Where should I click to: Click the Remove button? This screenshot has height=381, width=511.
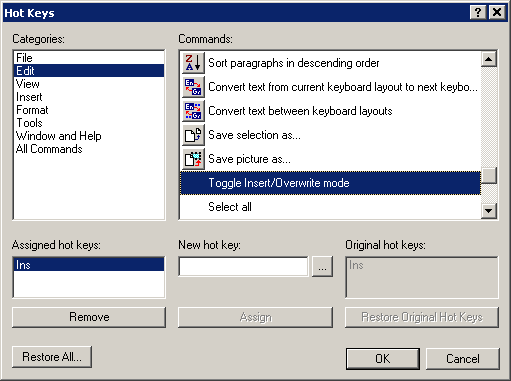tap(89, 317)
